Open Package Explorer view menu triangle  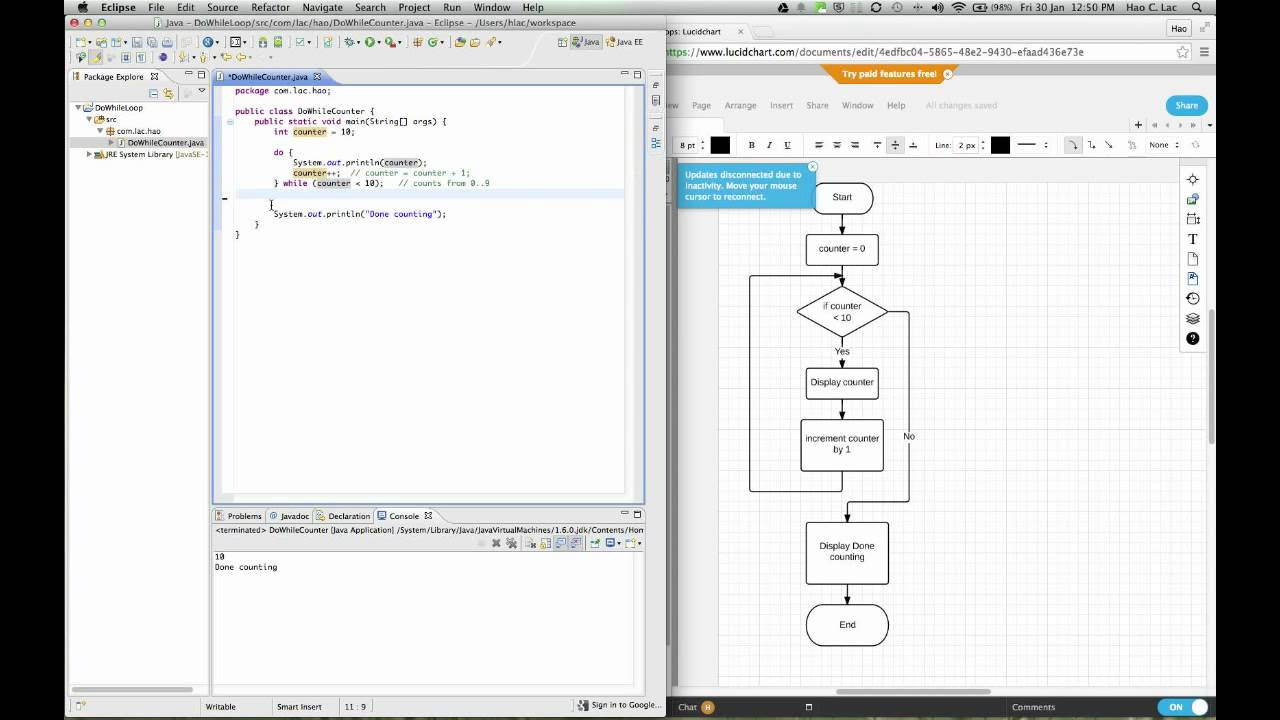(201, 91)
